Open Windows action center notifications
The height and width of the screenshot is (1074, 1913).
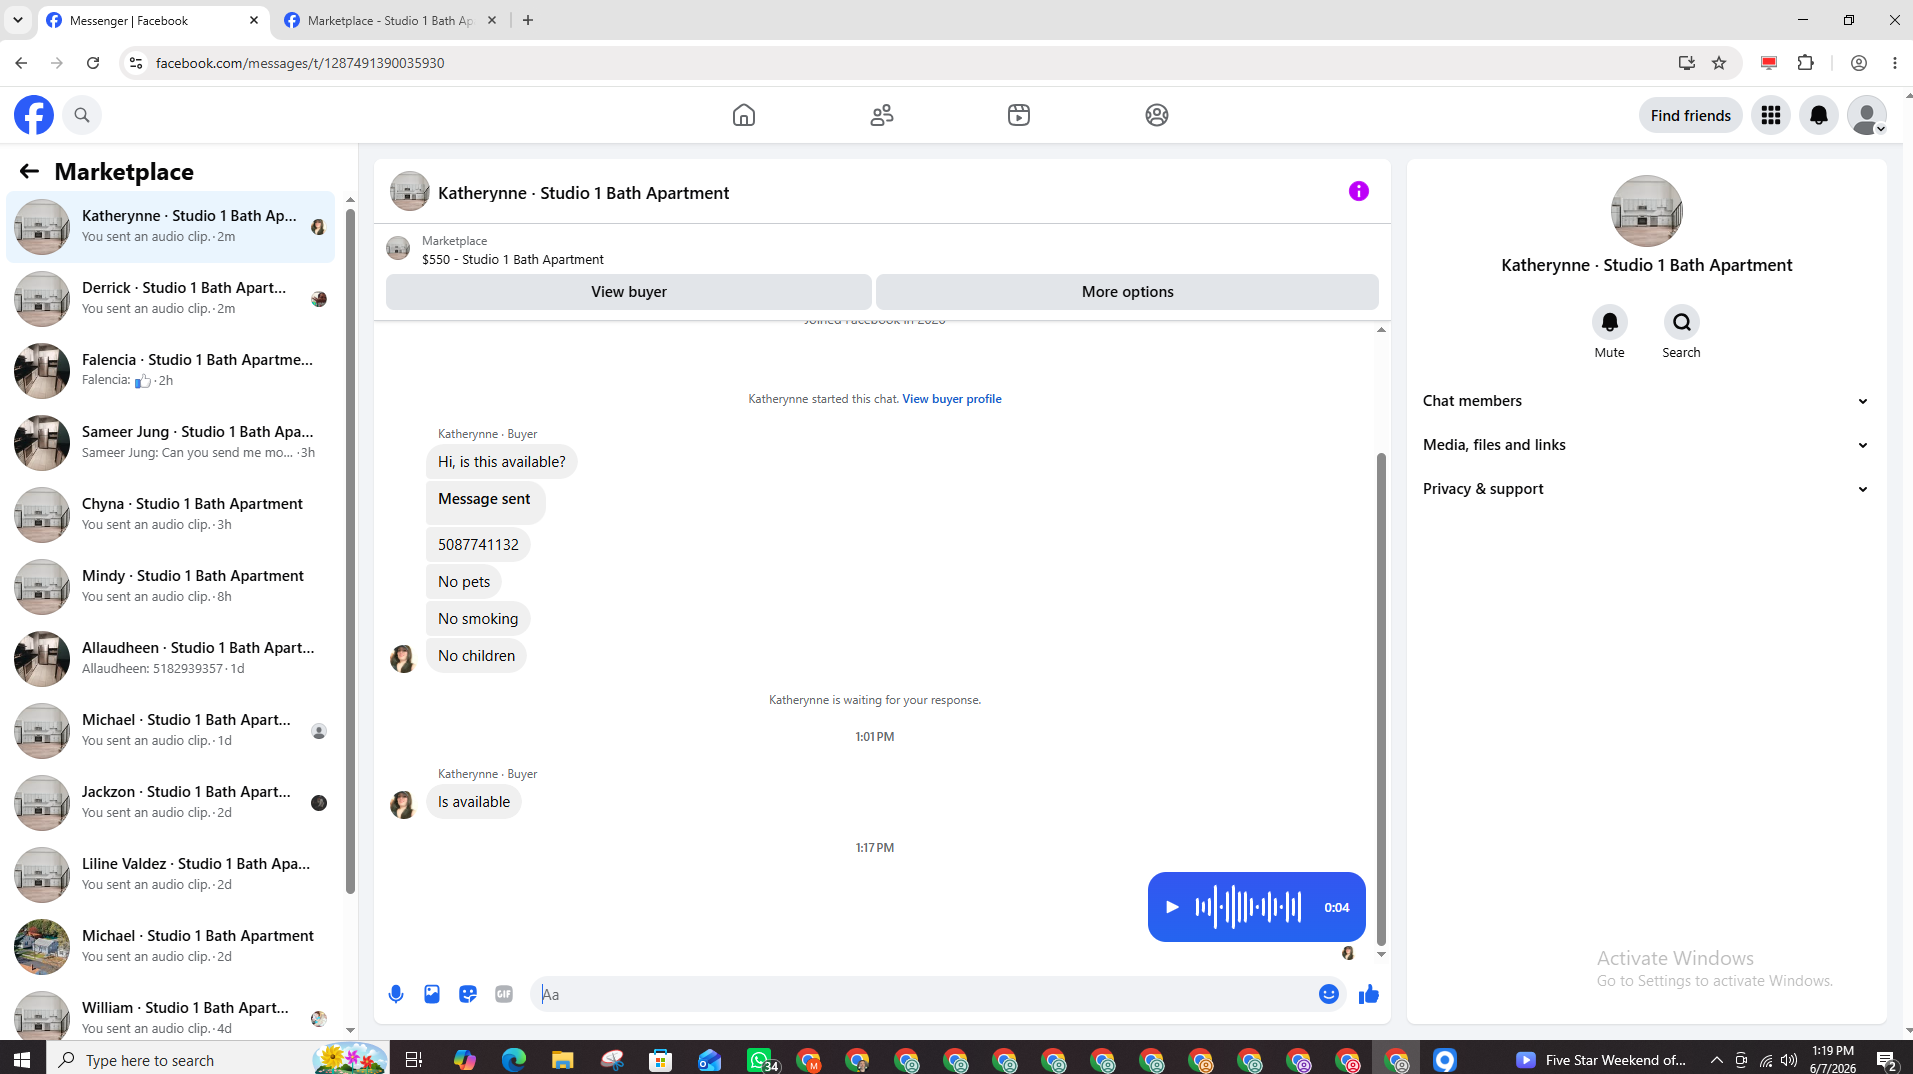tap(1886, 1059)
